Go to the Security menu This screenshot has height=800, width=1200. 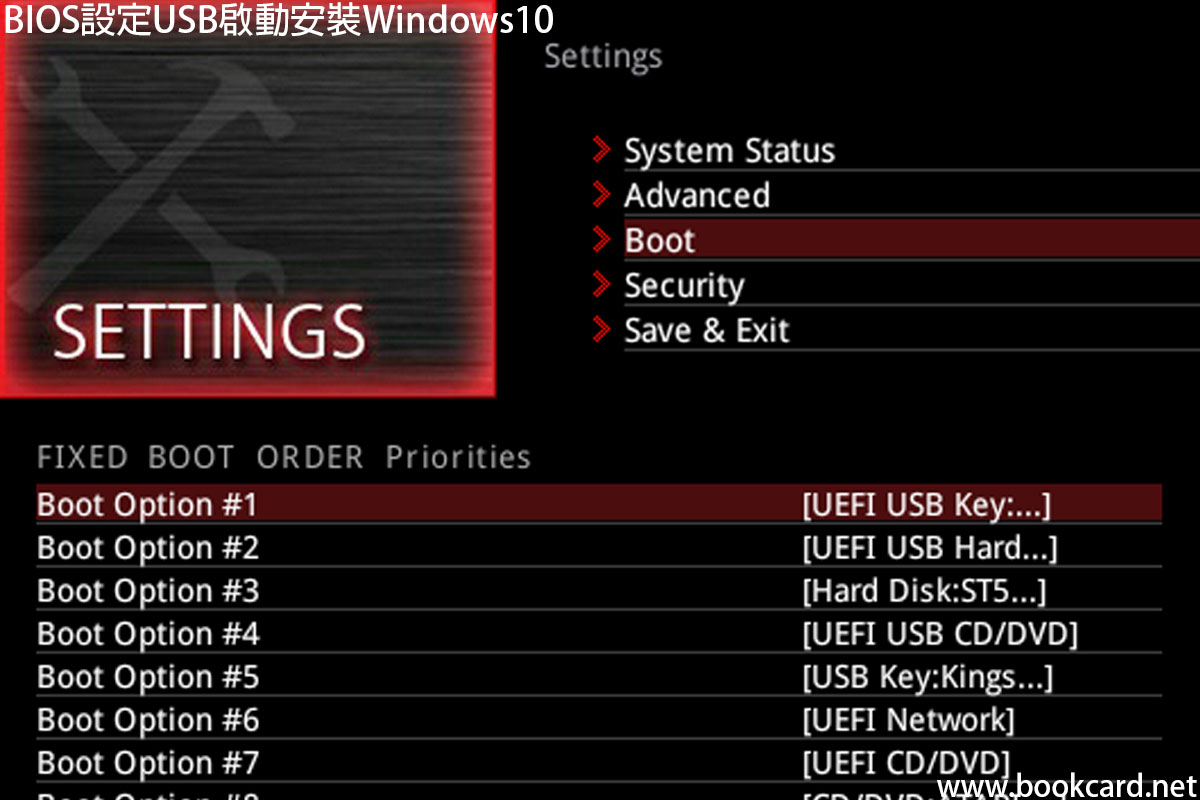click(684, 286)
